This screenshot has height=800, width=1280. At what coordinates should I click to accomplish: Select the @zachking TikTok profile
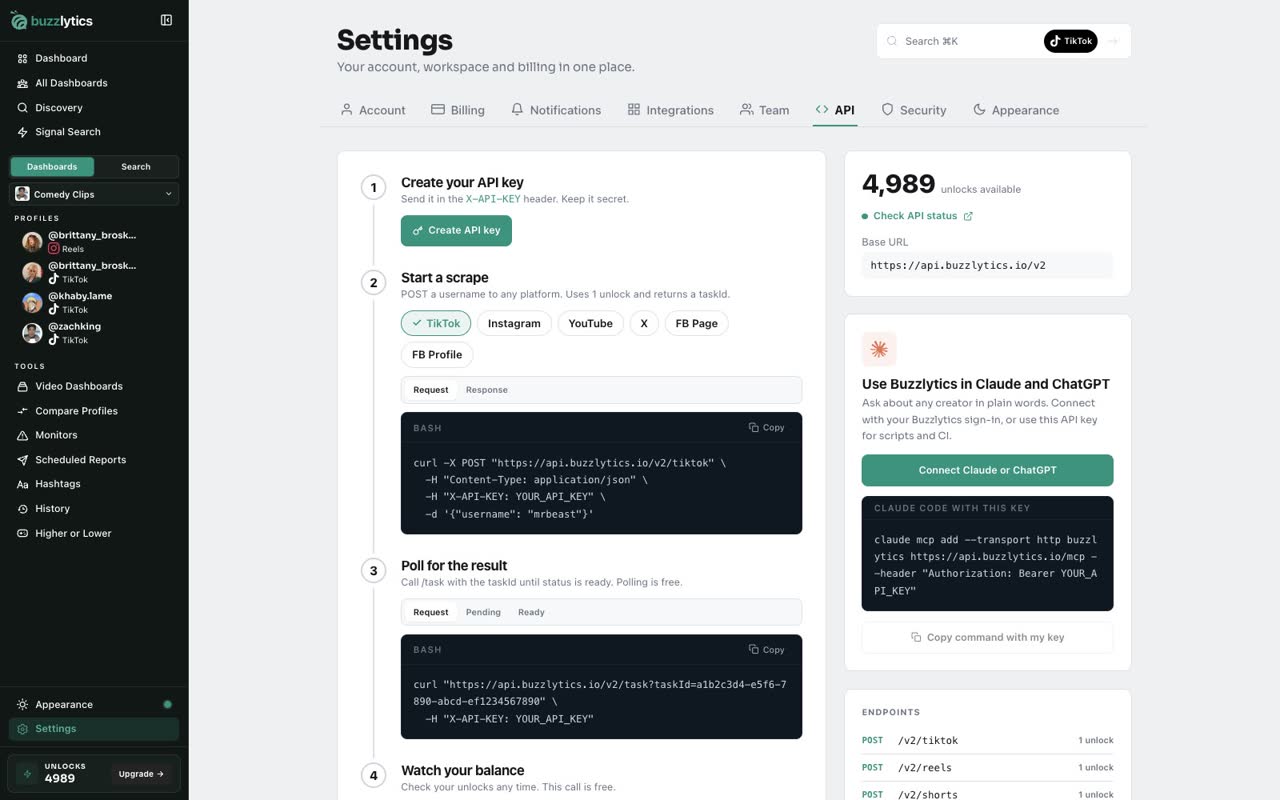click(x=94, y=333)
